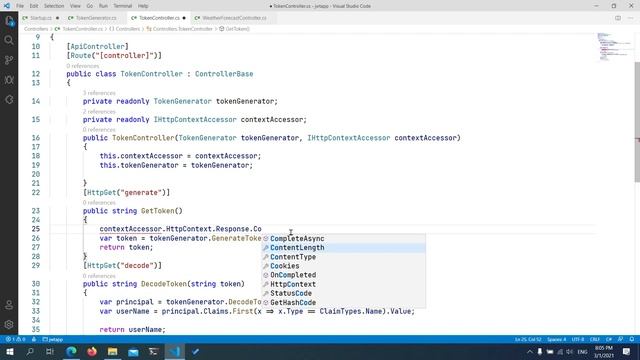Open the Selection menu
Viewport: 640px width, 360px height.
point(54,6)
